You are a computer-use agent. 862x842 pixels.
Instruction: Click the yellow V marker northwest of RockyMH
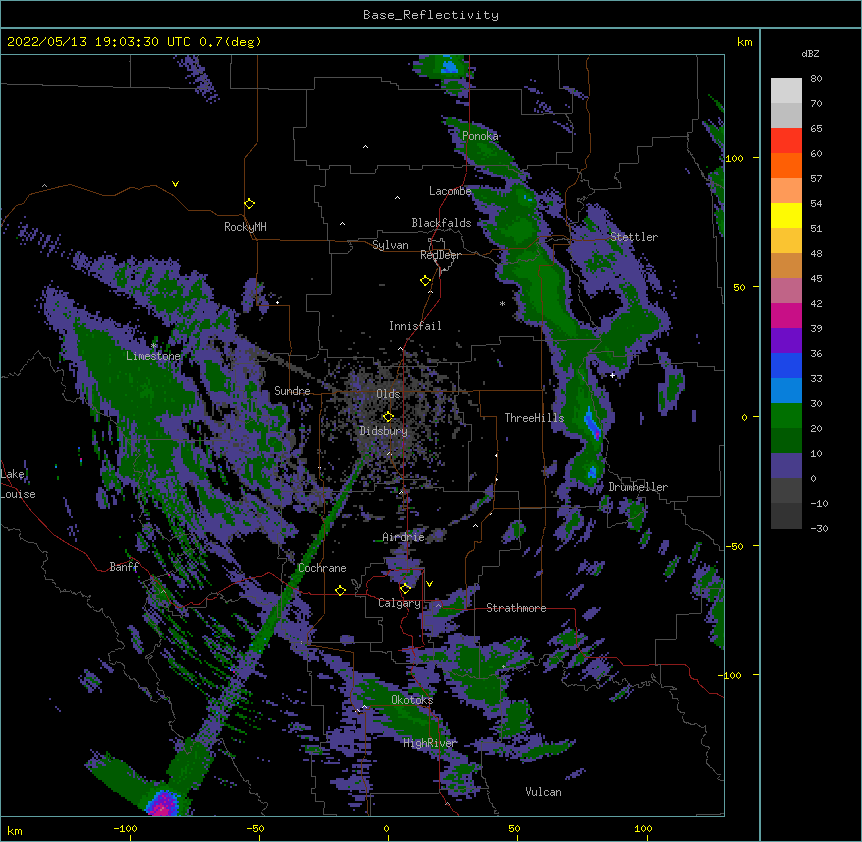175,184
